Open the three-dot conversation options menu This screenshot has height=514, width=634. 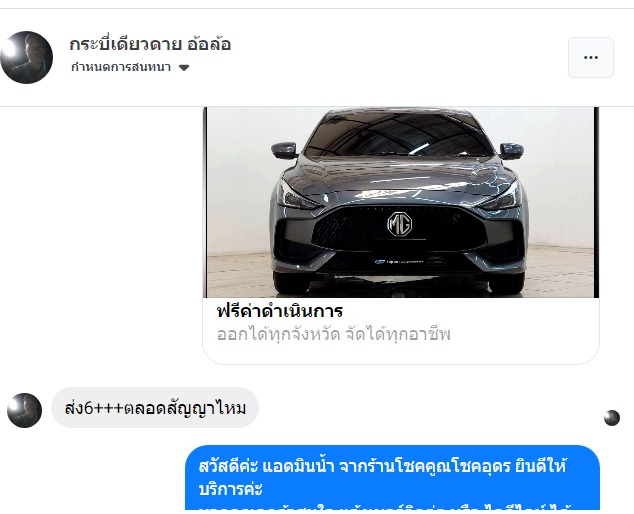pos(591,57)
